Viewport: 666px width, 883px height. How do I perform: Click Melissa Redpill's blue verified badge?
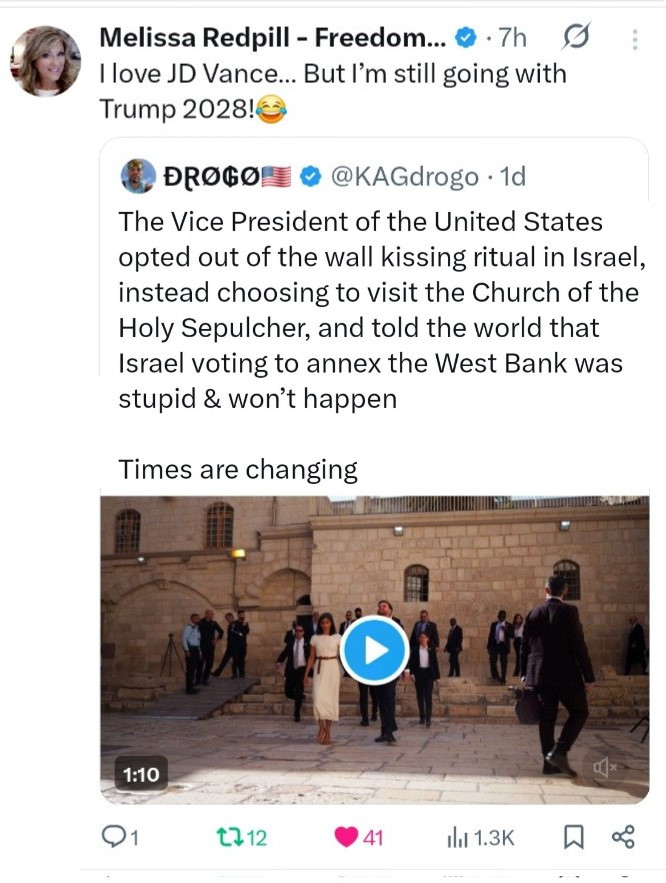point(465,39)
